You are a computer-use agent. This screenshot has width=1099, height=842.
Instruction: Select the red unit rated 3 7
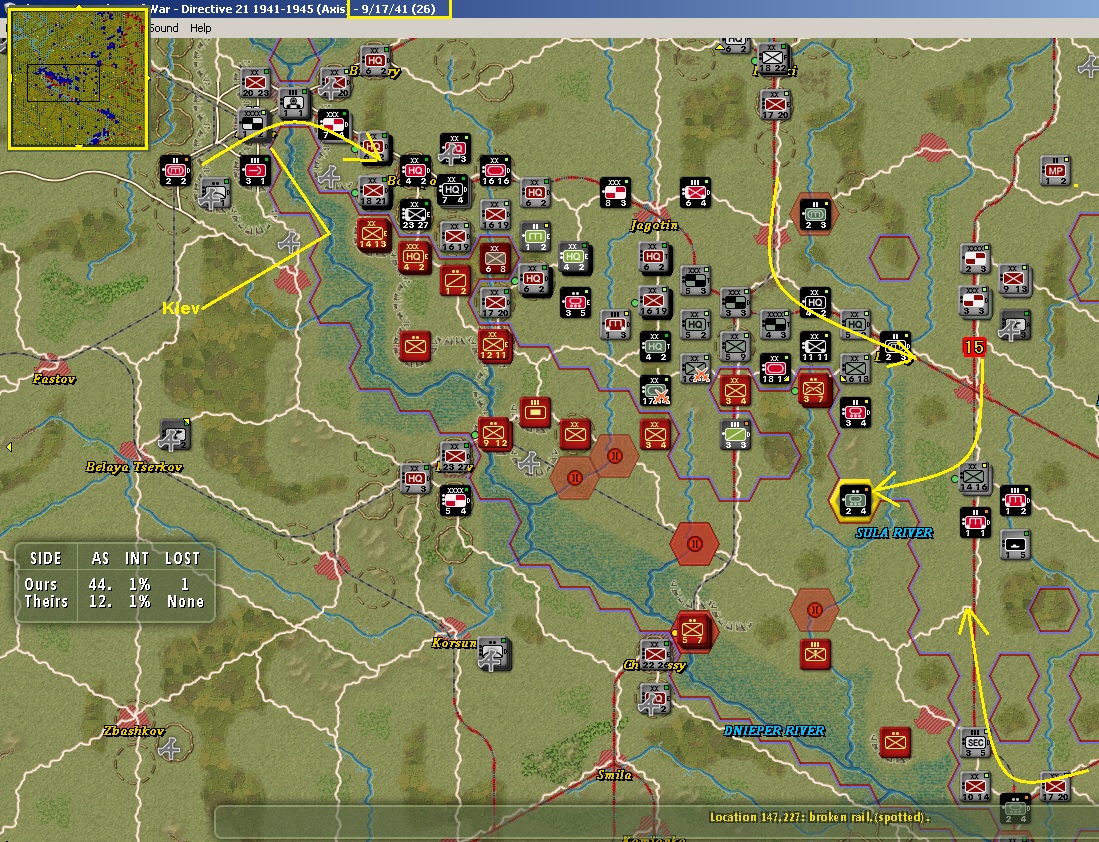[814, 391]
